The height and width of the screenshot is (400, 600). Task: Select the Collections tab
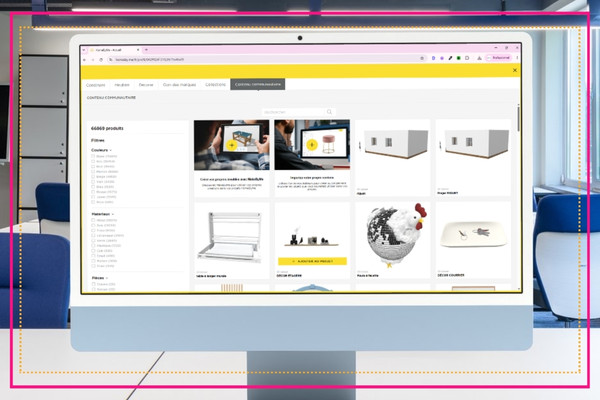tap(215, 85)
